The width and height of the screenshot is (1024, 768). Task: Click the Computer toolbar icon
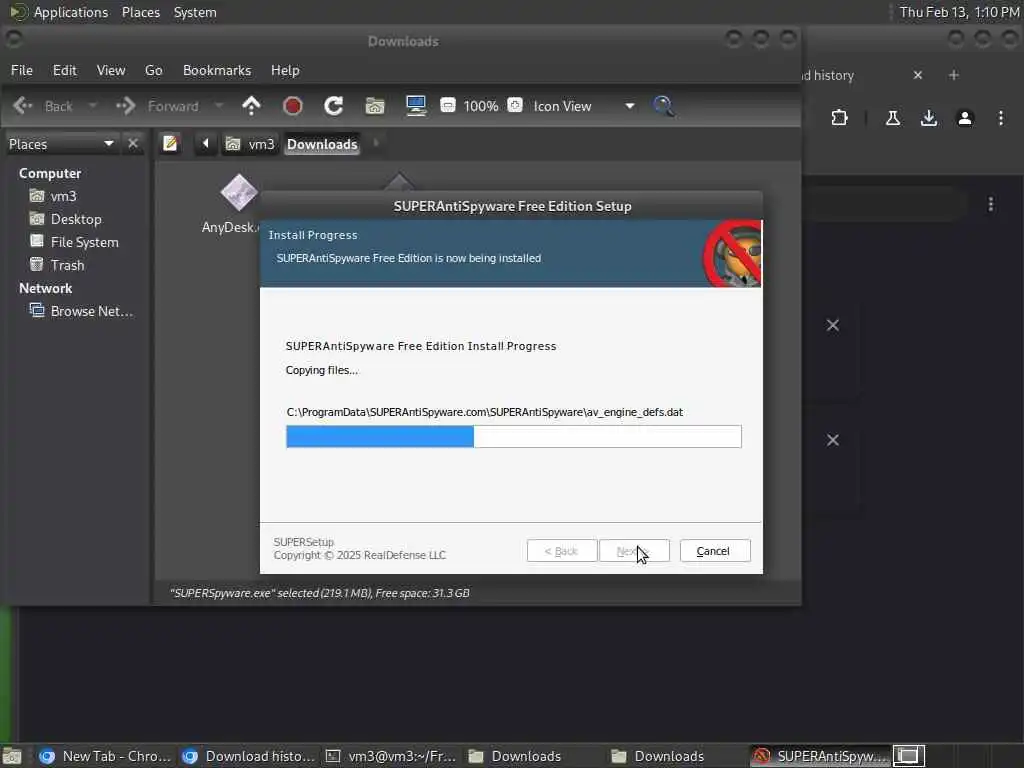(416, 106)
